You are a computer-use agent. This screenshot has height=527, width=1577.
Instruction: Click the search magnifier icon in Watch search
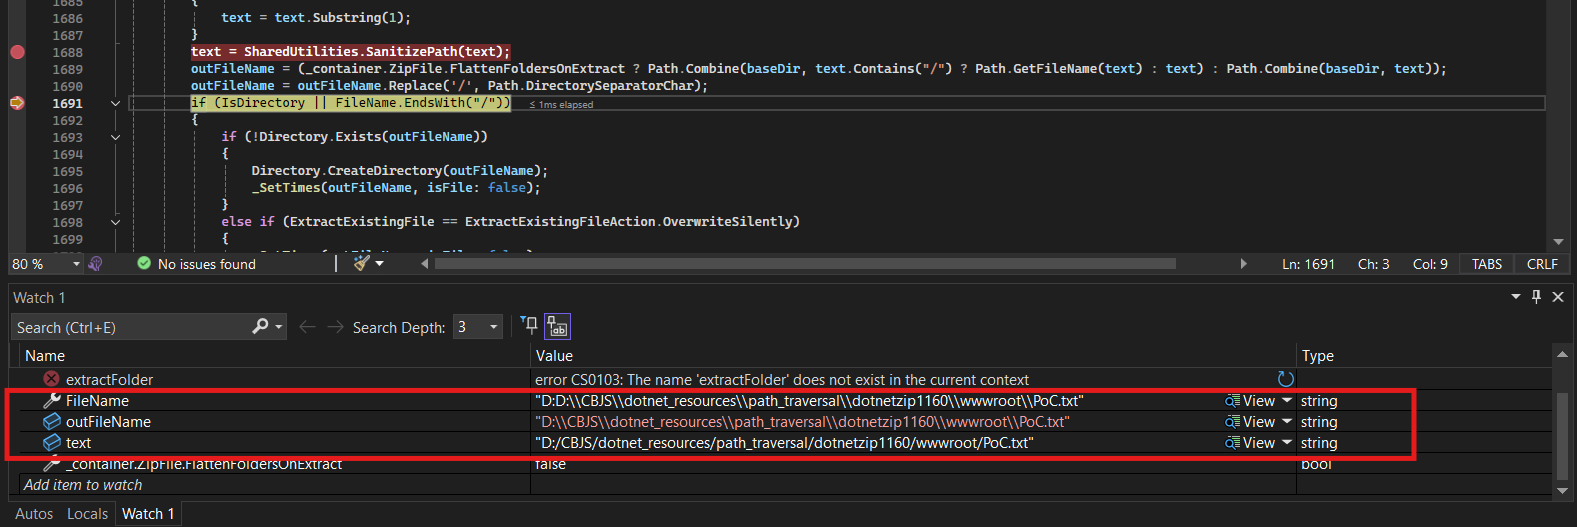[260, 327]
